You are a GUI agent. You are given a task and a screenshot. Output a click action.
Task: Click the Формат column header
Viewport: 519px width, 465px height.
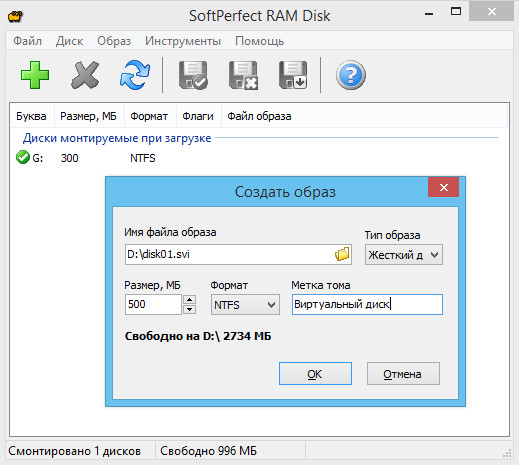pos(150,116)
